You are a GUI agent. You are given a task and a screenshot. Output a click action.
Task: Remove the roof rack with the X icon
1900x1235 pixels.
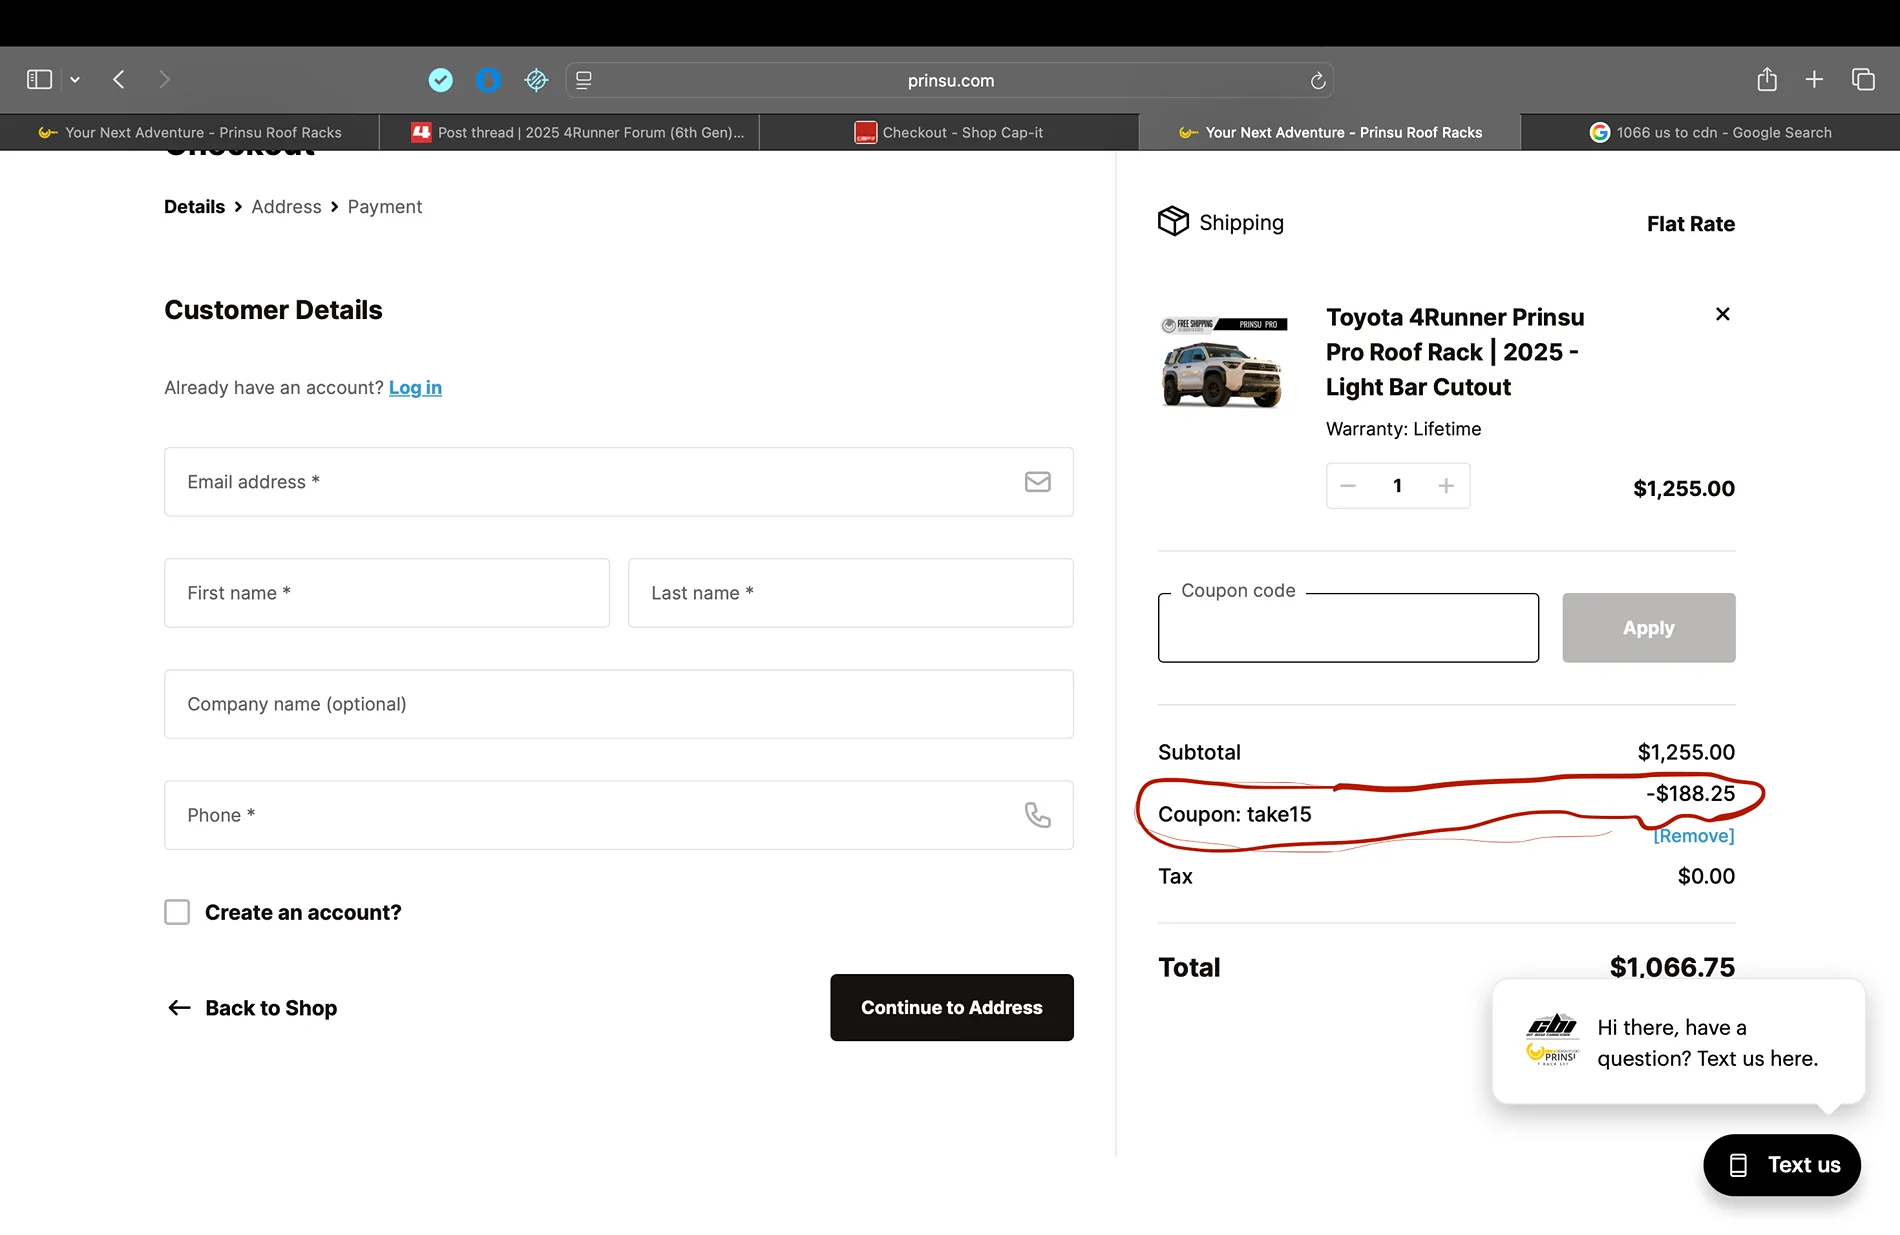click(x=1722, y=314)
